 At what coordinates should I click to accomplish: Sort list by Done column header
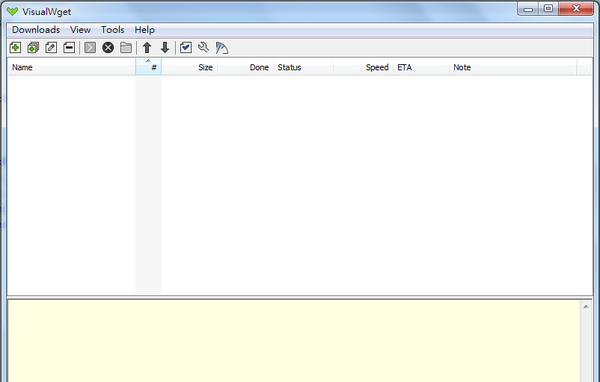(245, 67)
